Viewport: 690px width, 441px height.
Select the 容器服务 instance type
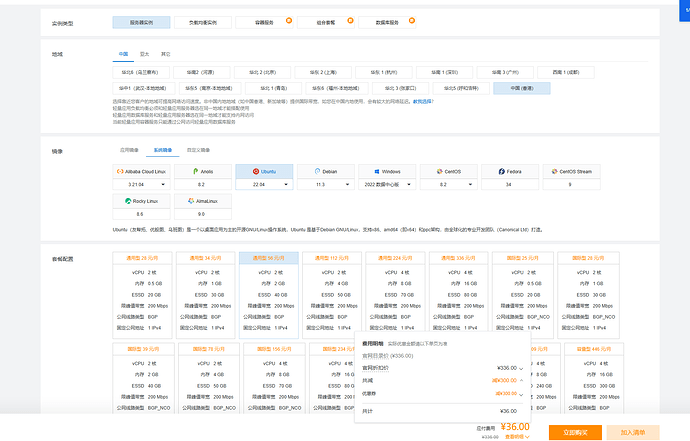[264, 22]
